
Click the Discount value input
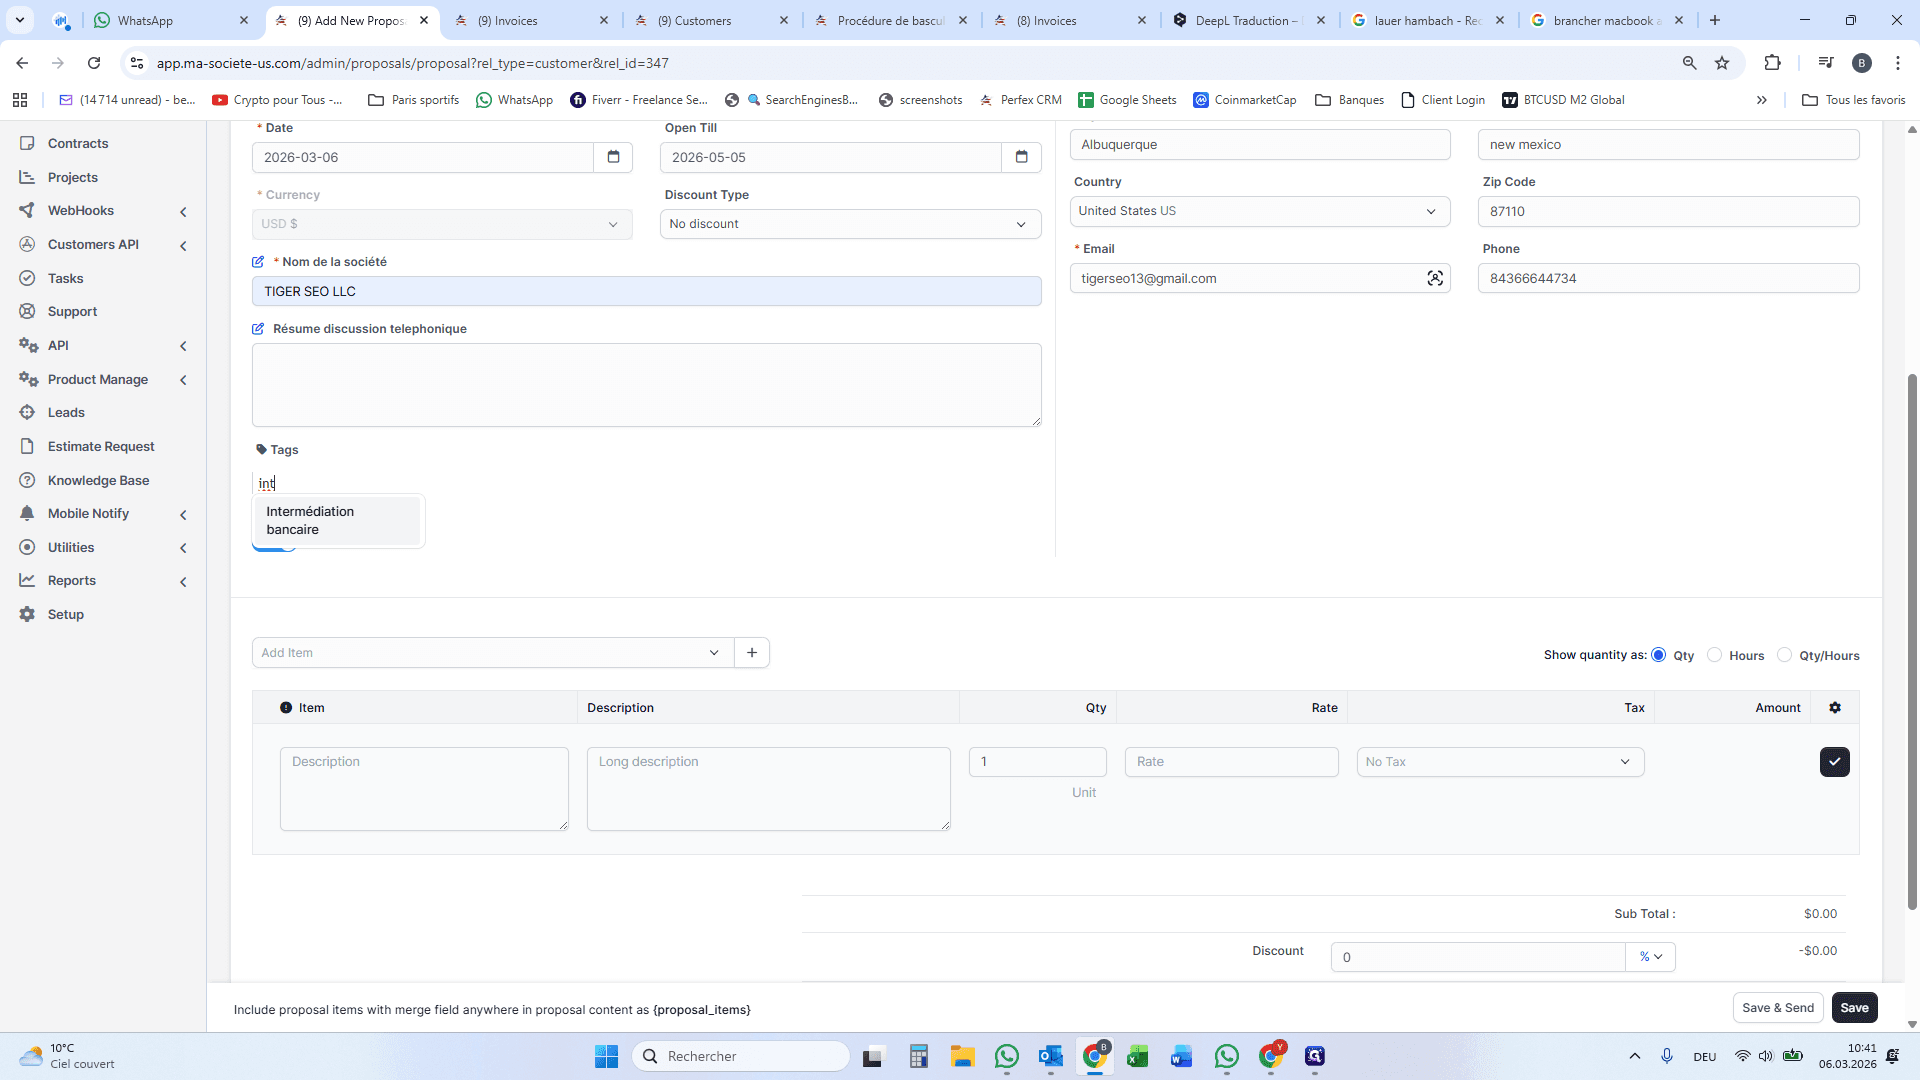point(1478,957)
